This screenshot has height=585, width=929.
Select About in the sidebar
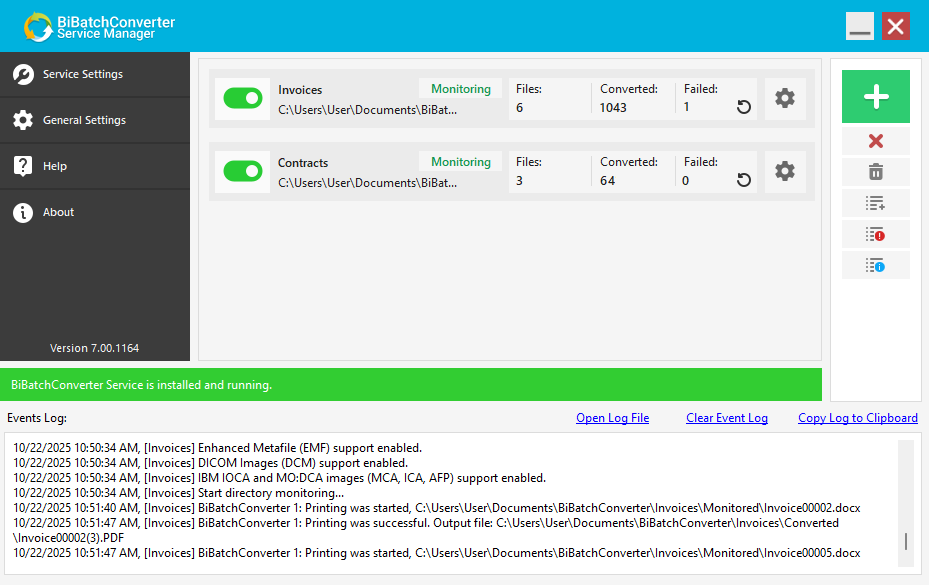tap(94, 212)
